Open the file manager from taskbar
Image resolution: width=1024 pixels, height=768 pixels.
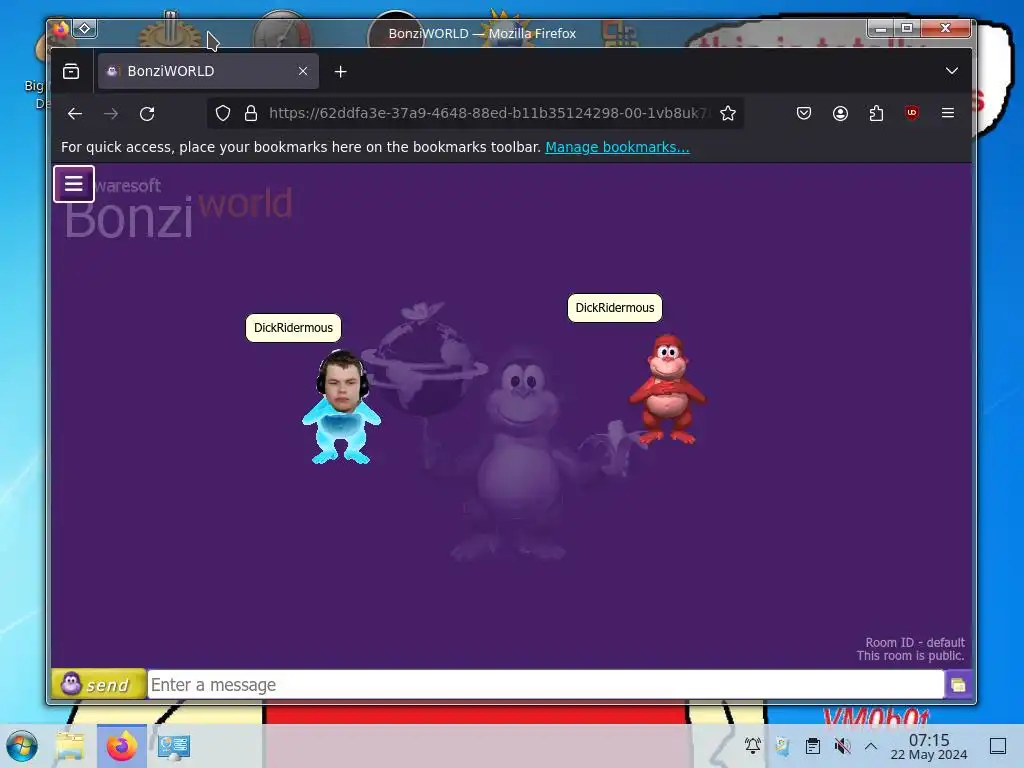tap(70, 746)
